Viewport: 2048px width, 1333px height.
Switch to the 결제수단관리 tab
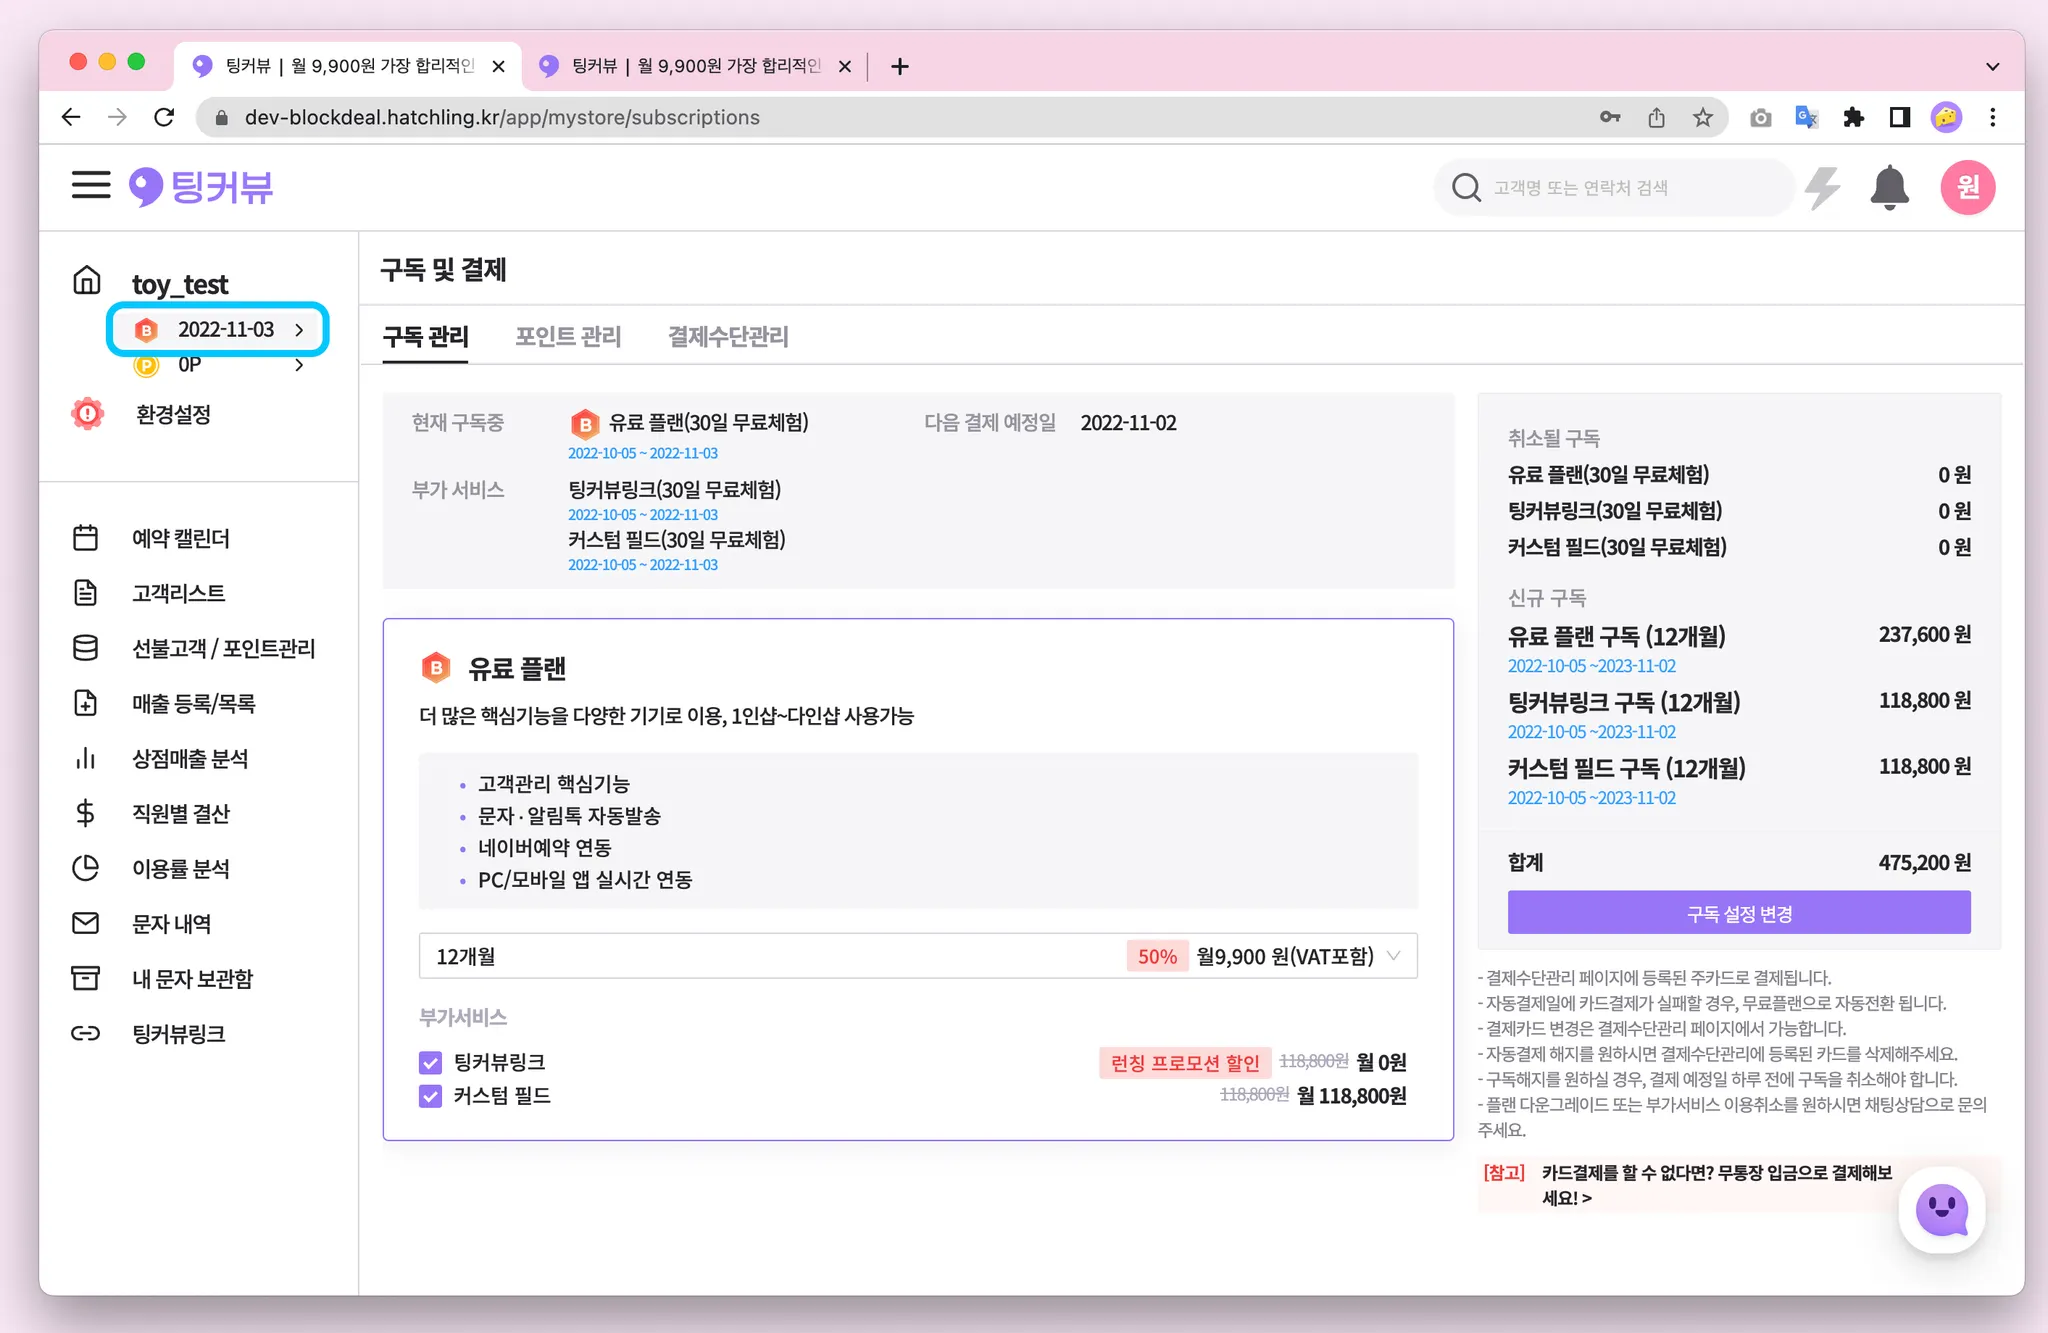[x=728, y=336]
